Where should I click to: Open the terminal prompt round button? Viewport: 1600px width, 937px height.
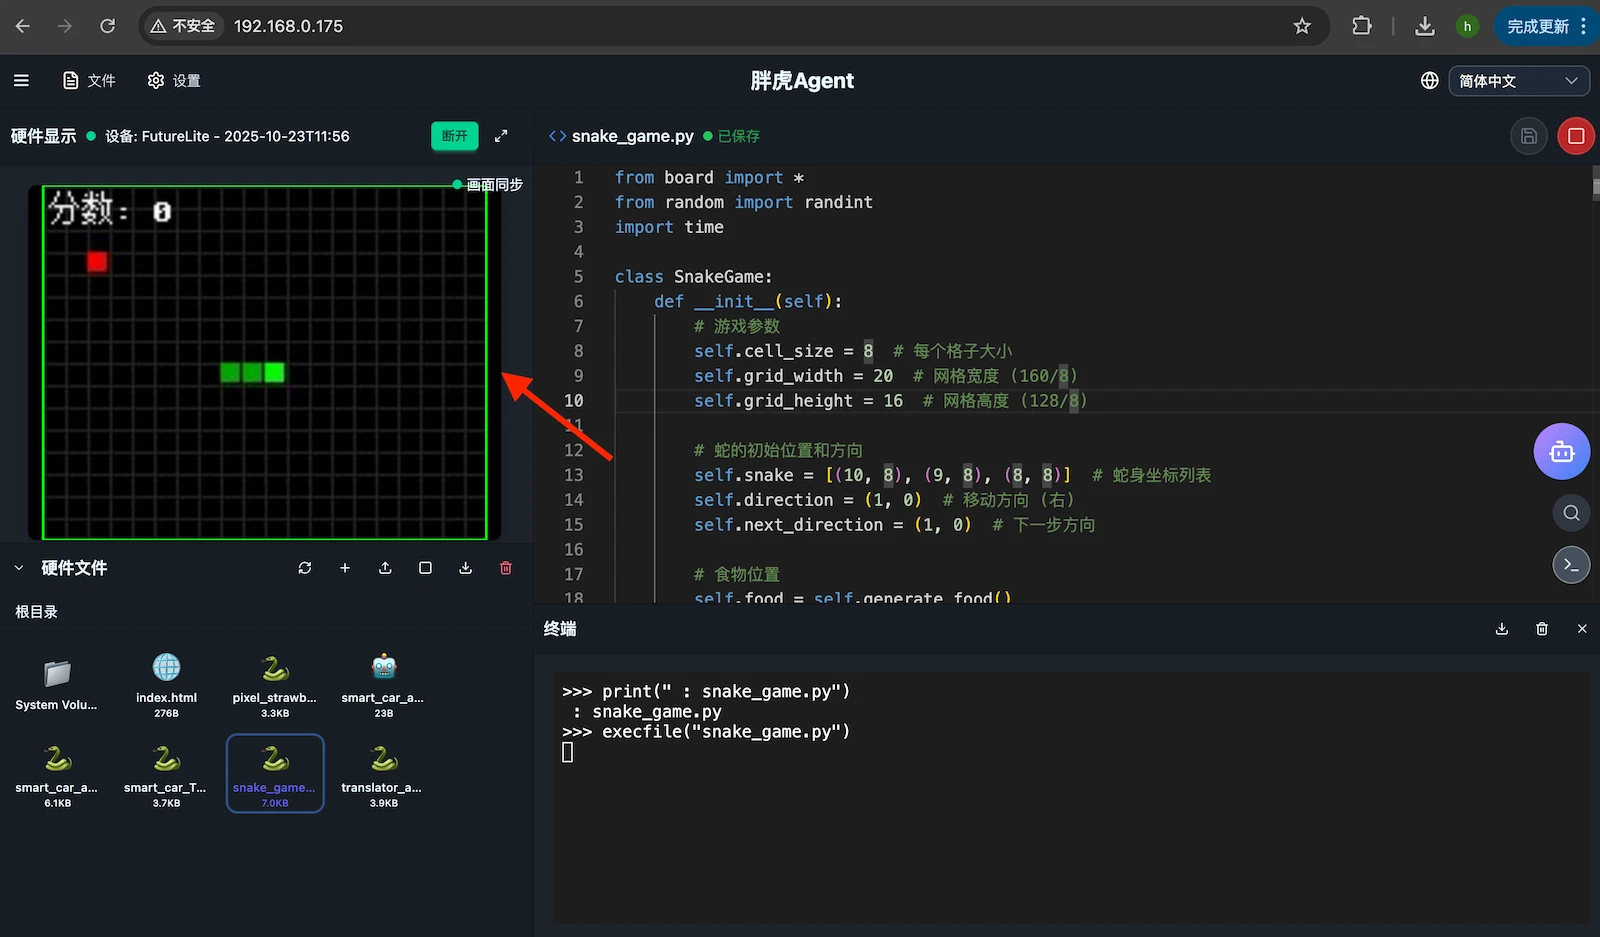click(x=1571, y=566)
